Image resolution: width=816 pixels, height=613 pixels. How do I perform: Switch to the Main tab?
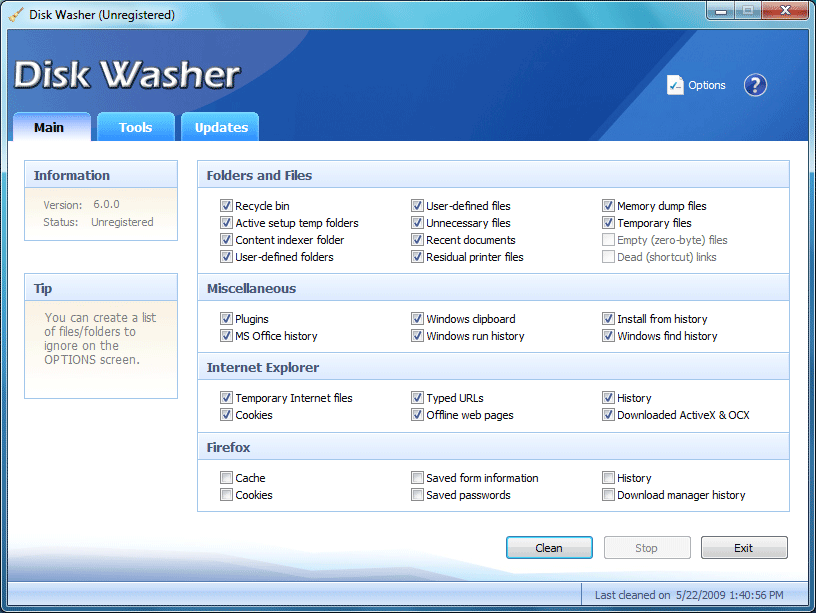tap(52, 127)
